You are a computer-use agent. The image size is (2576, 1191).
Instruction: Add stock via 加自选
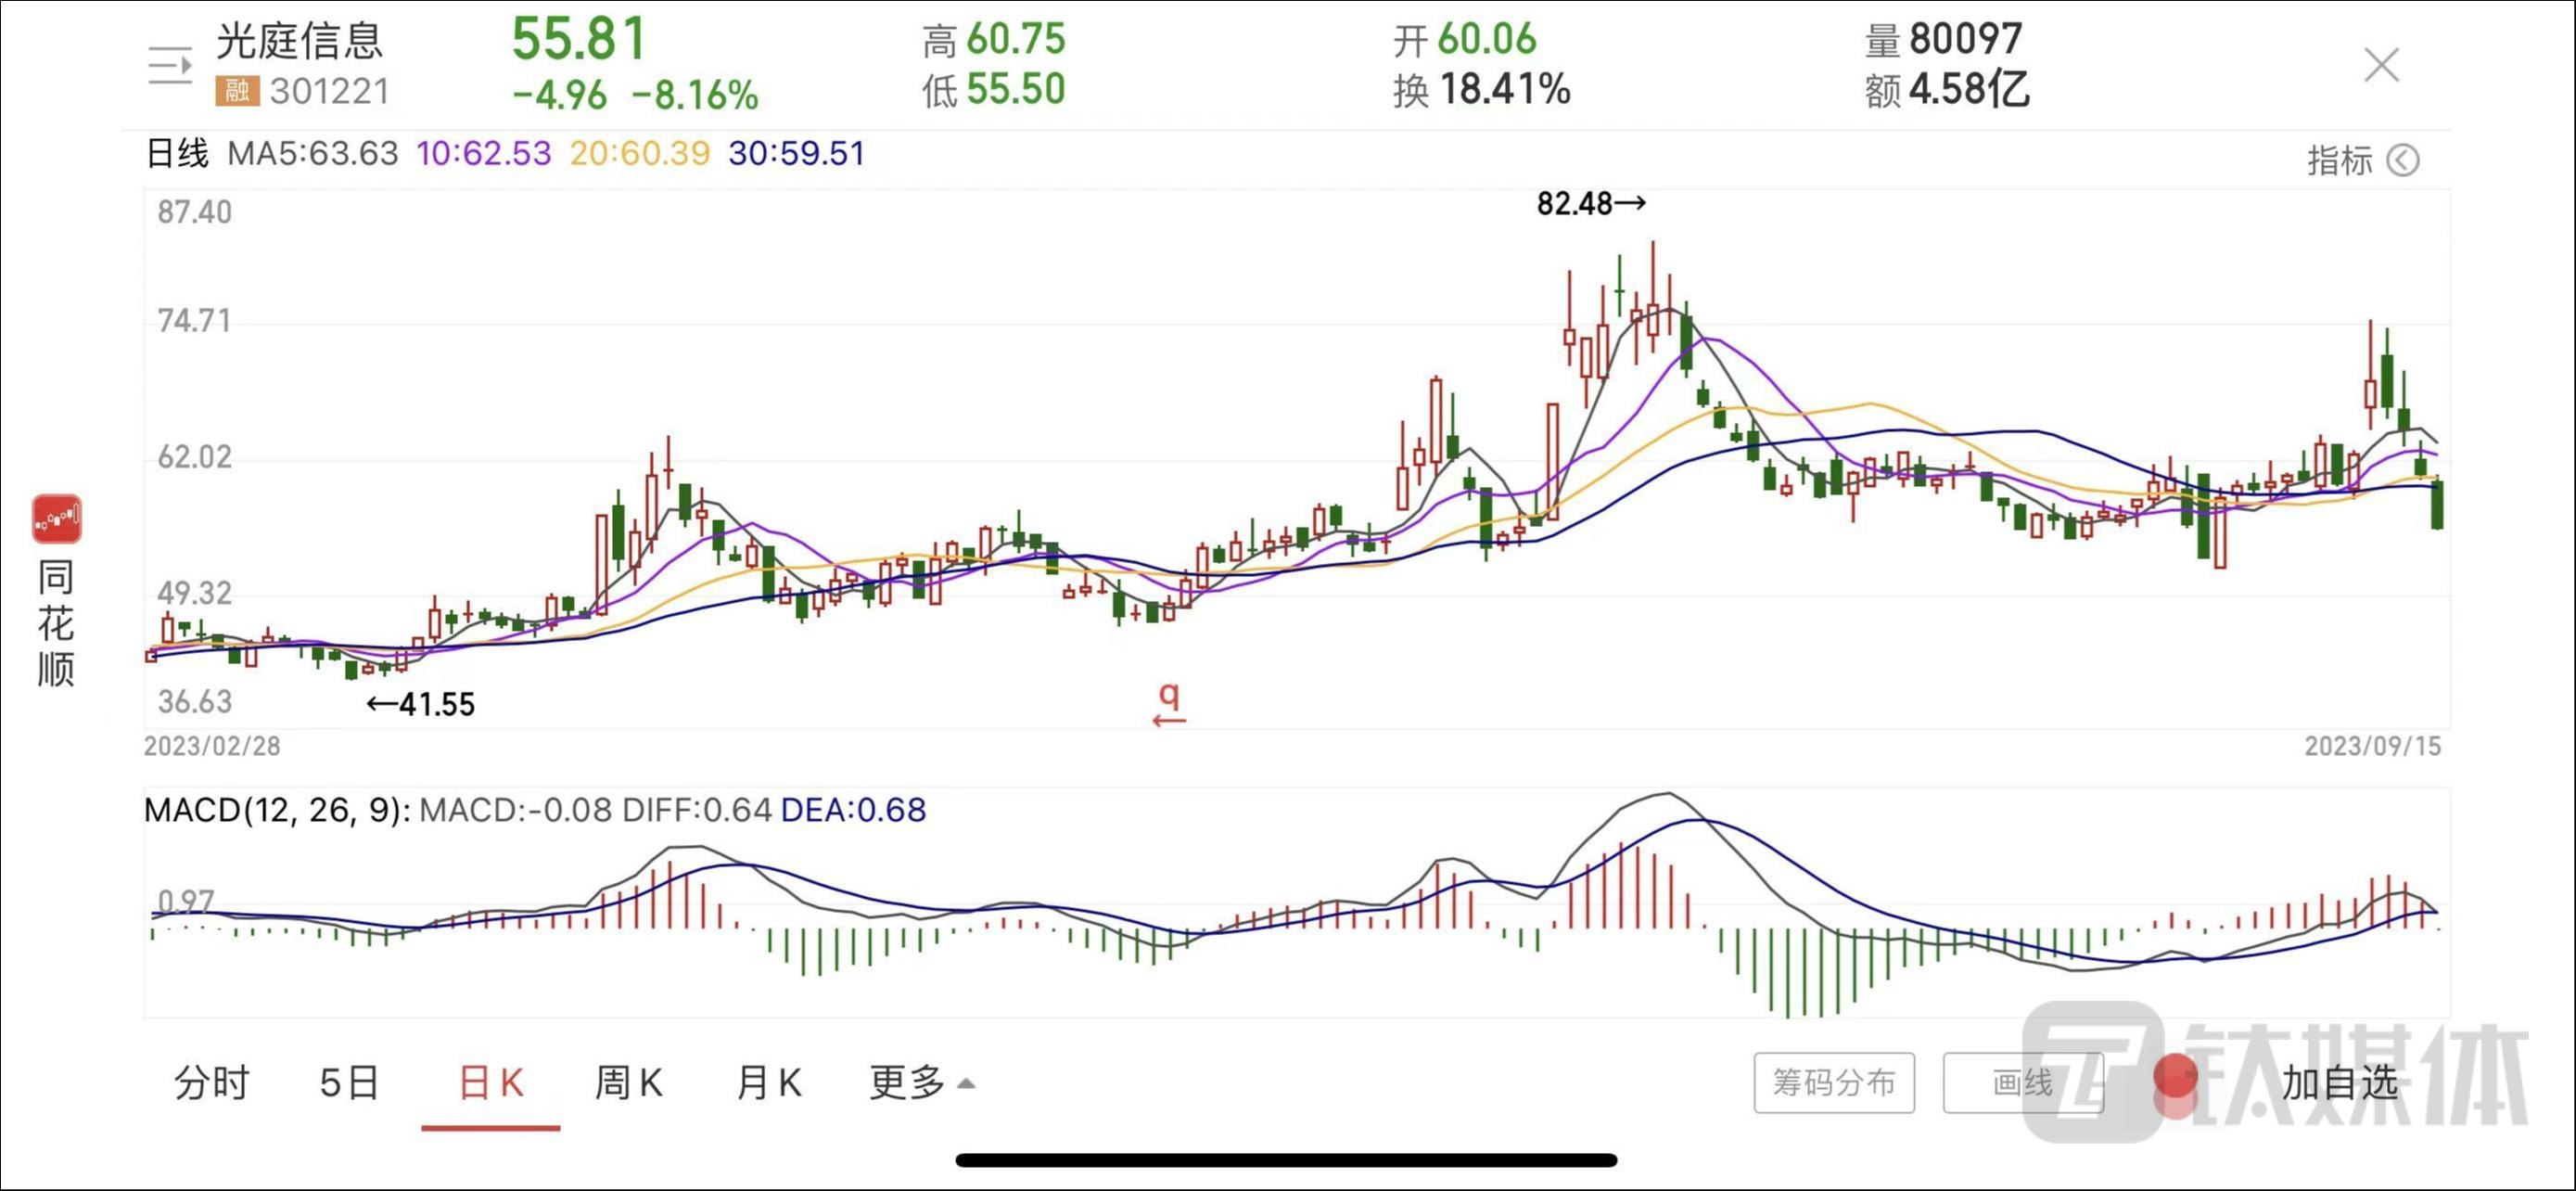click(x=2339, y=1083)
